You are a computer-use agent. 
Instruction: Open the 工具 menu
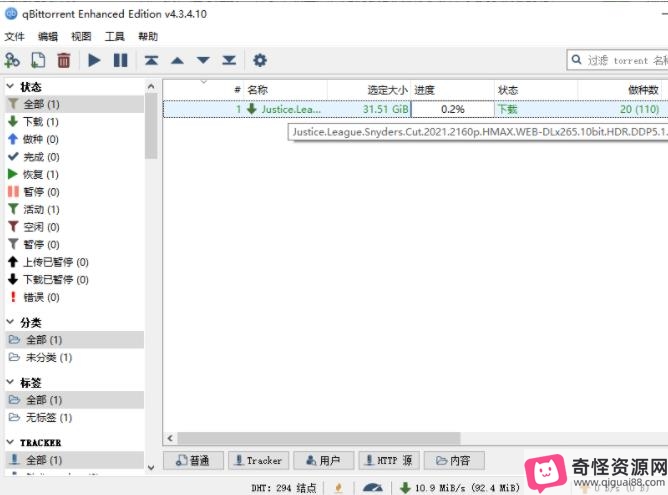[x=115, y=37]
